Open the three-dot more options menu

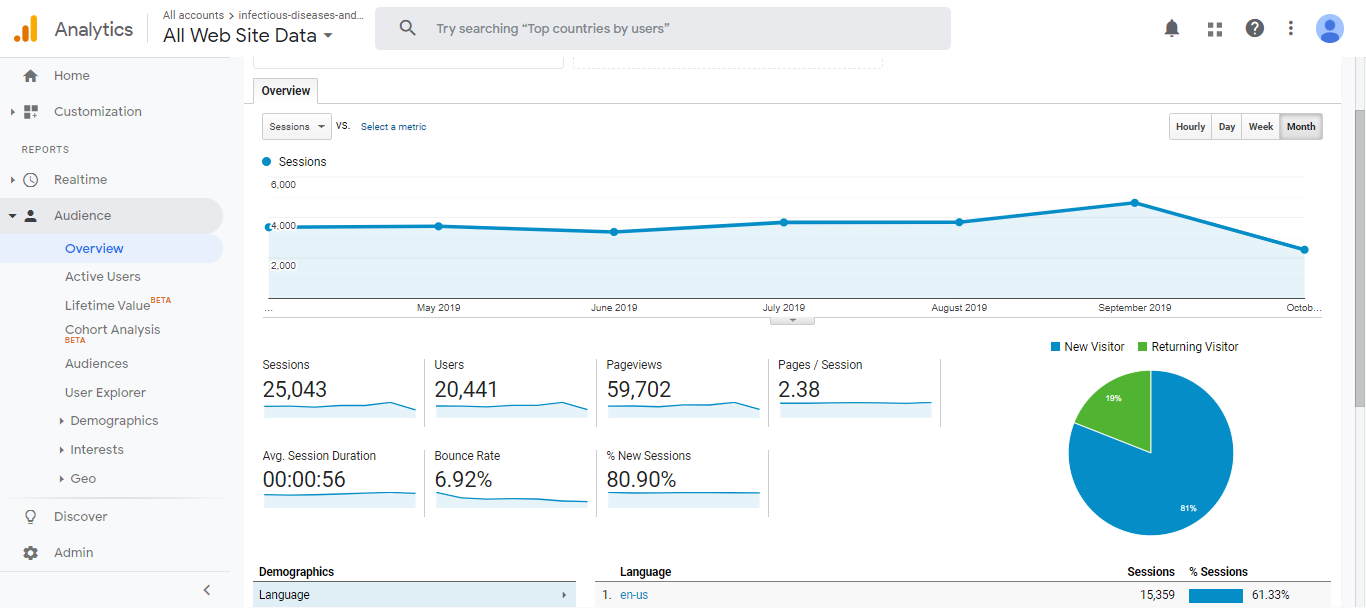coord(1291,29)
